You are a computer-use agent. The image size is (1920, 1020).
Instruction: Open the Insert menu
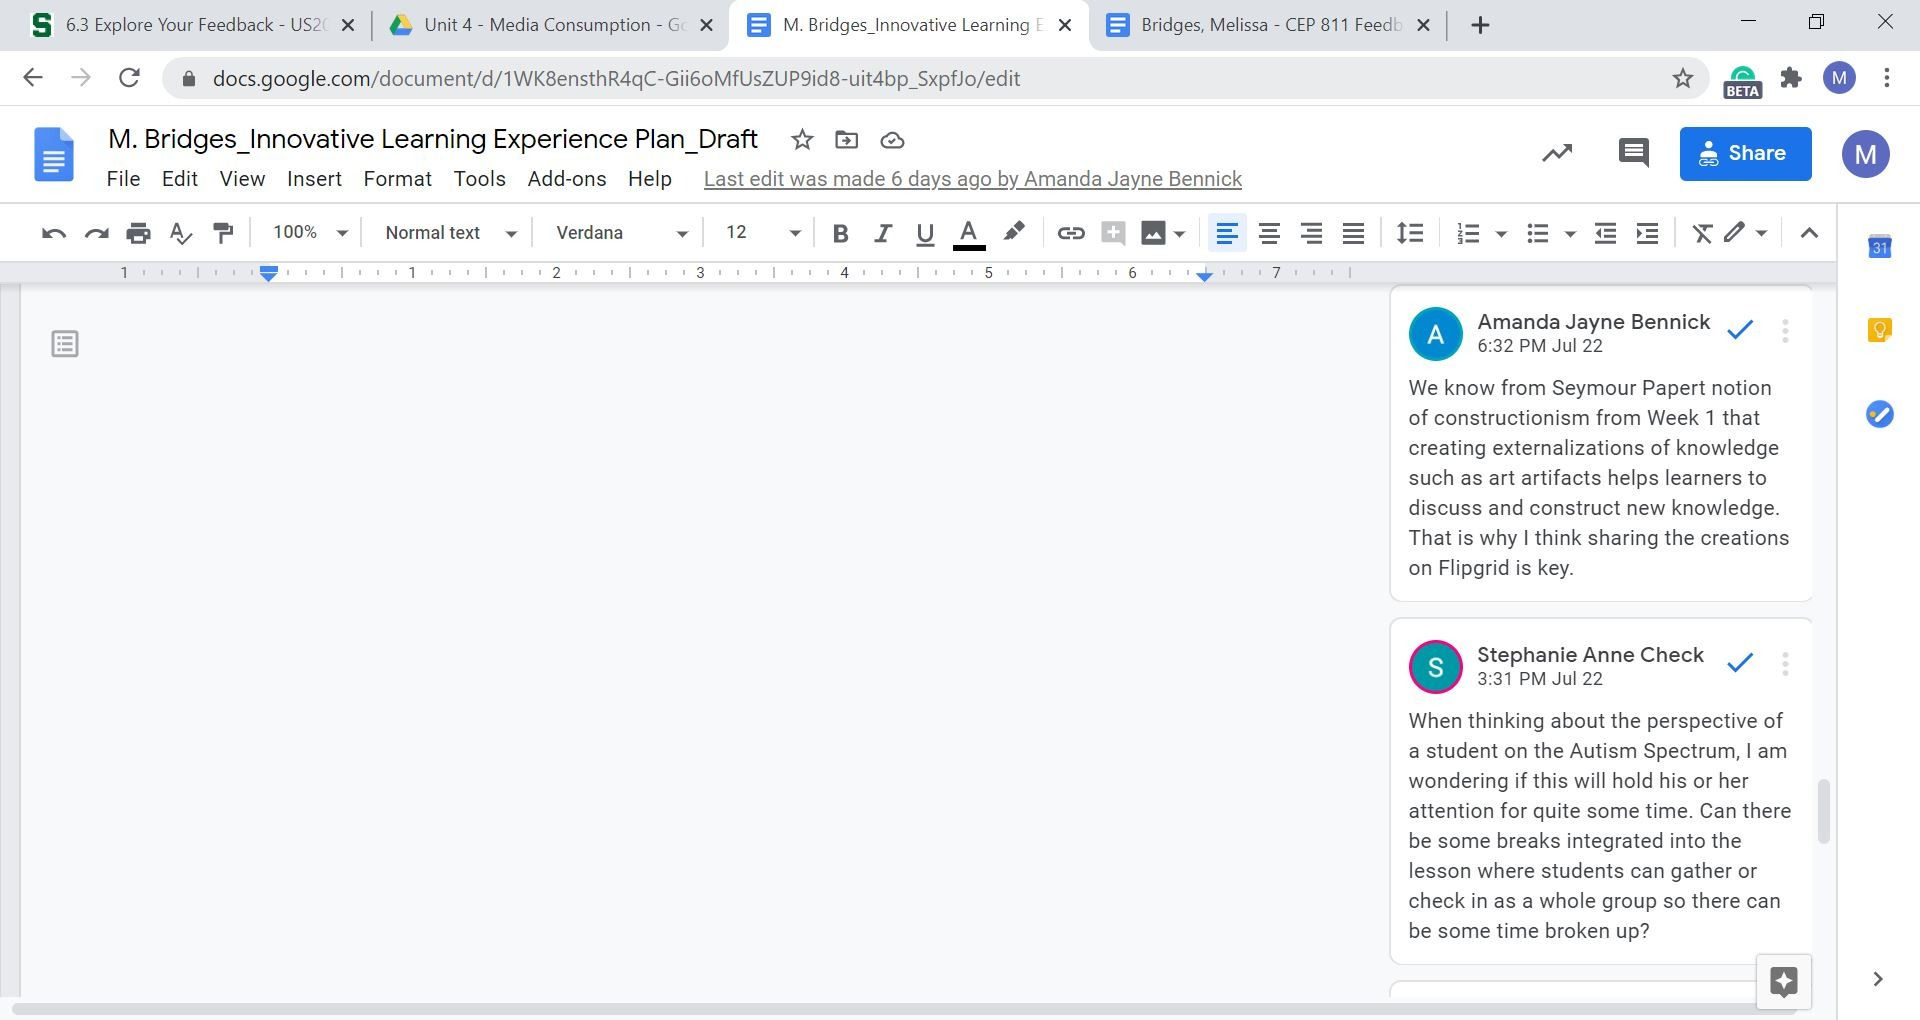(314, 179)
